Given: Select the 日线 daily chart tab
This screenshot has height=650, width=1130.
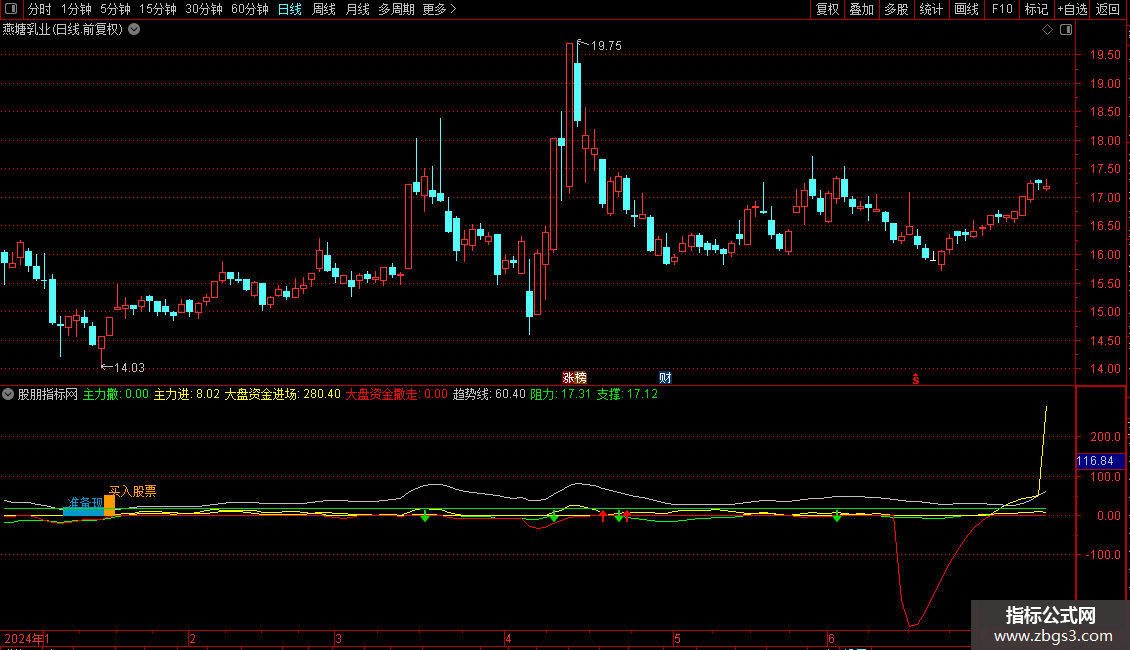Looking at the screenshot, I should 290,9.
